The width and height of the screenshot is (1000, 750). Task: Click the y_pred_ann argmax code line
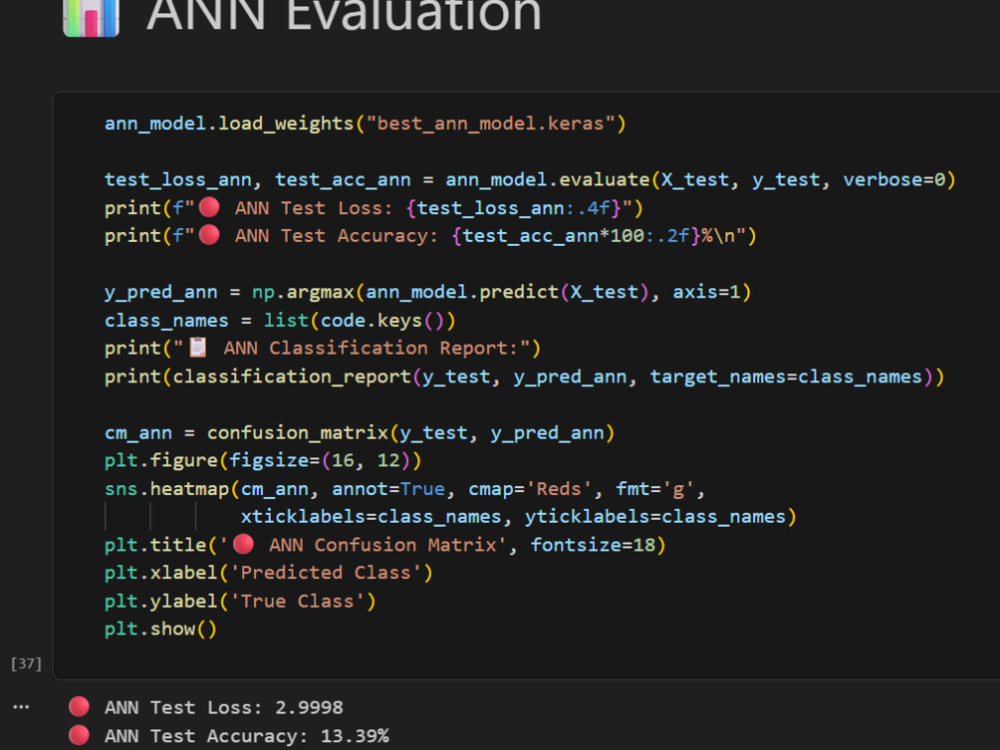coord(428,292)
